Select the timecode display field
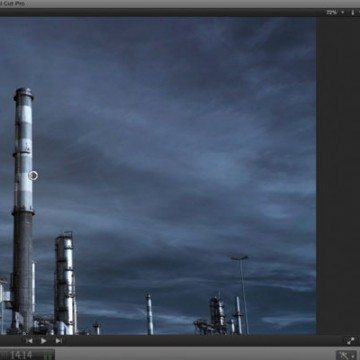Viewport: 360px width, 360px height. coord(21,355)
